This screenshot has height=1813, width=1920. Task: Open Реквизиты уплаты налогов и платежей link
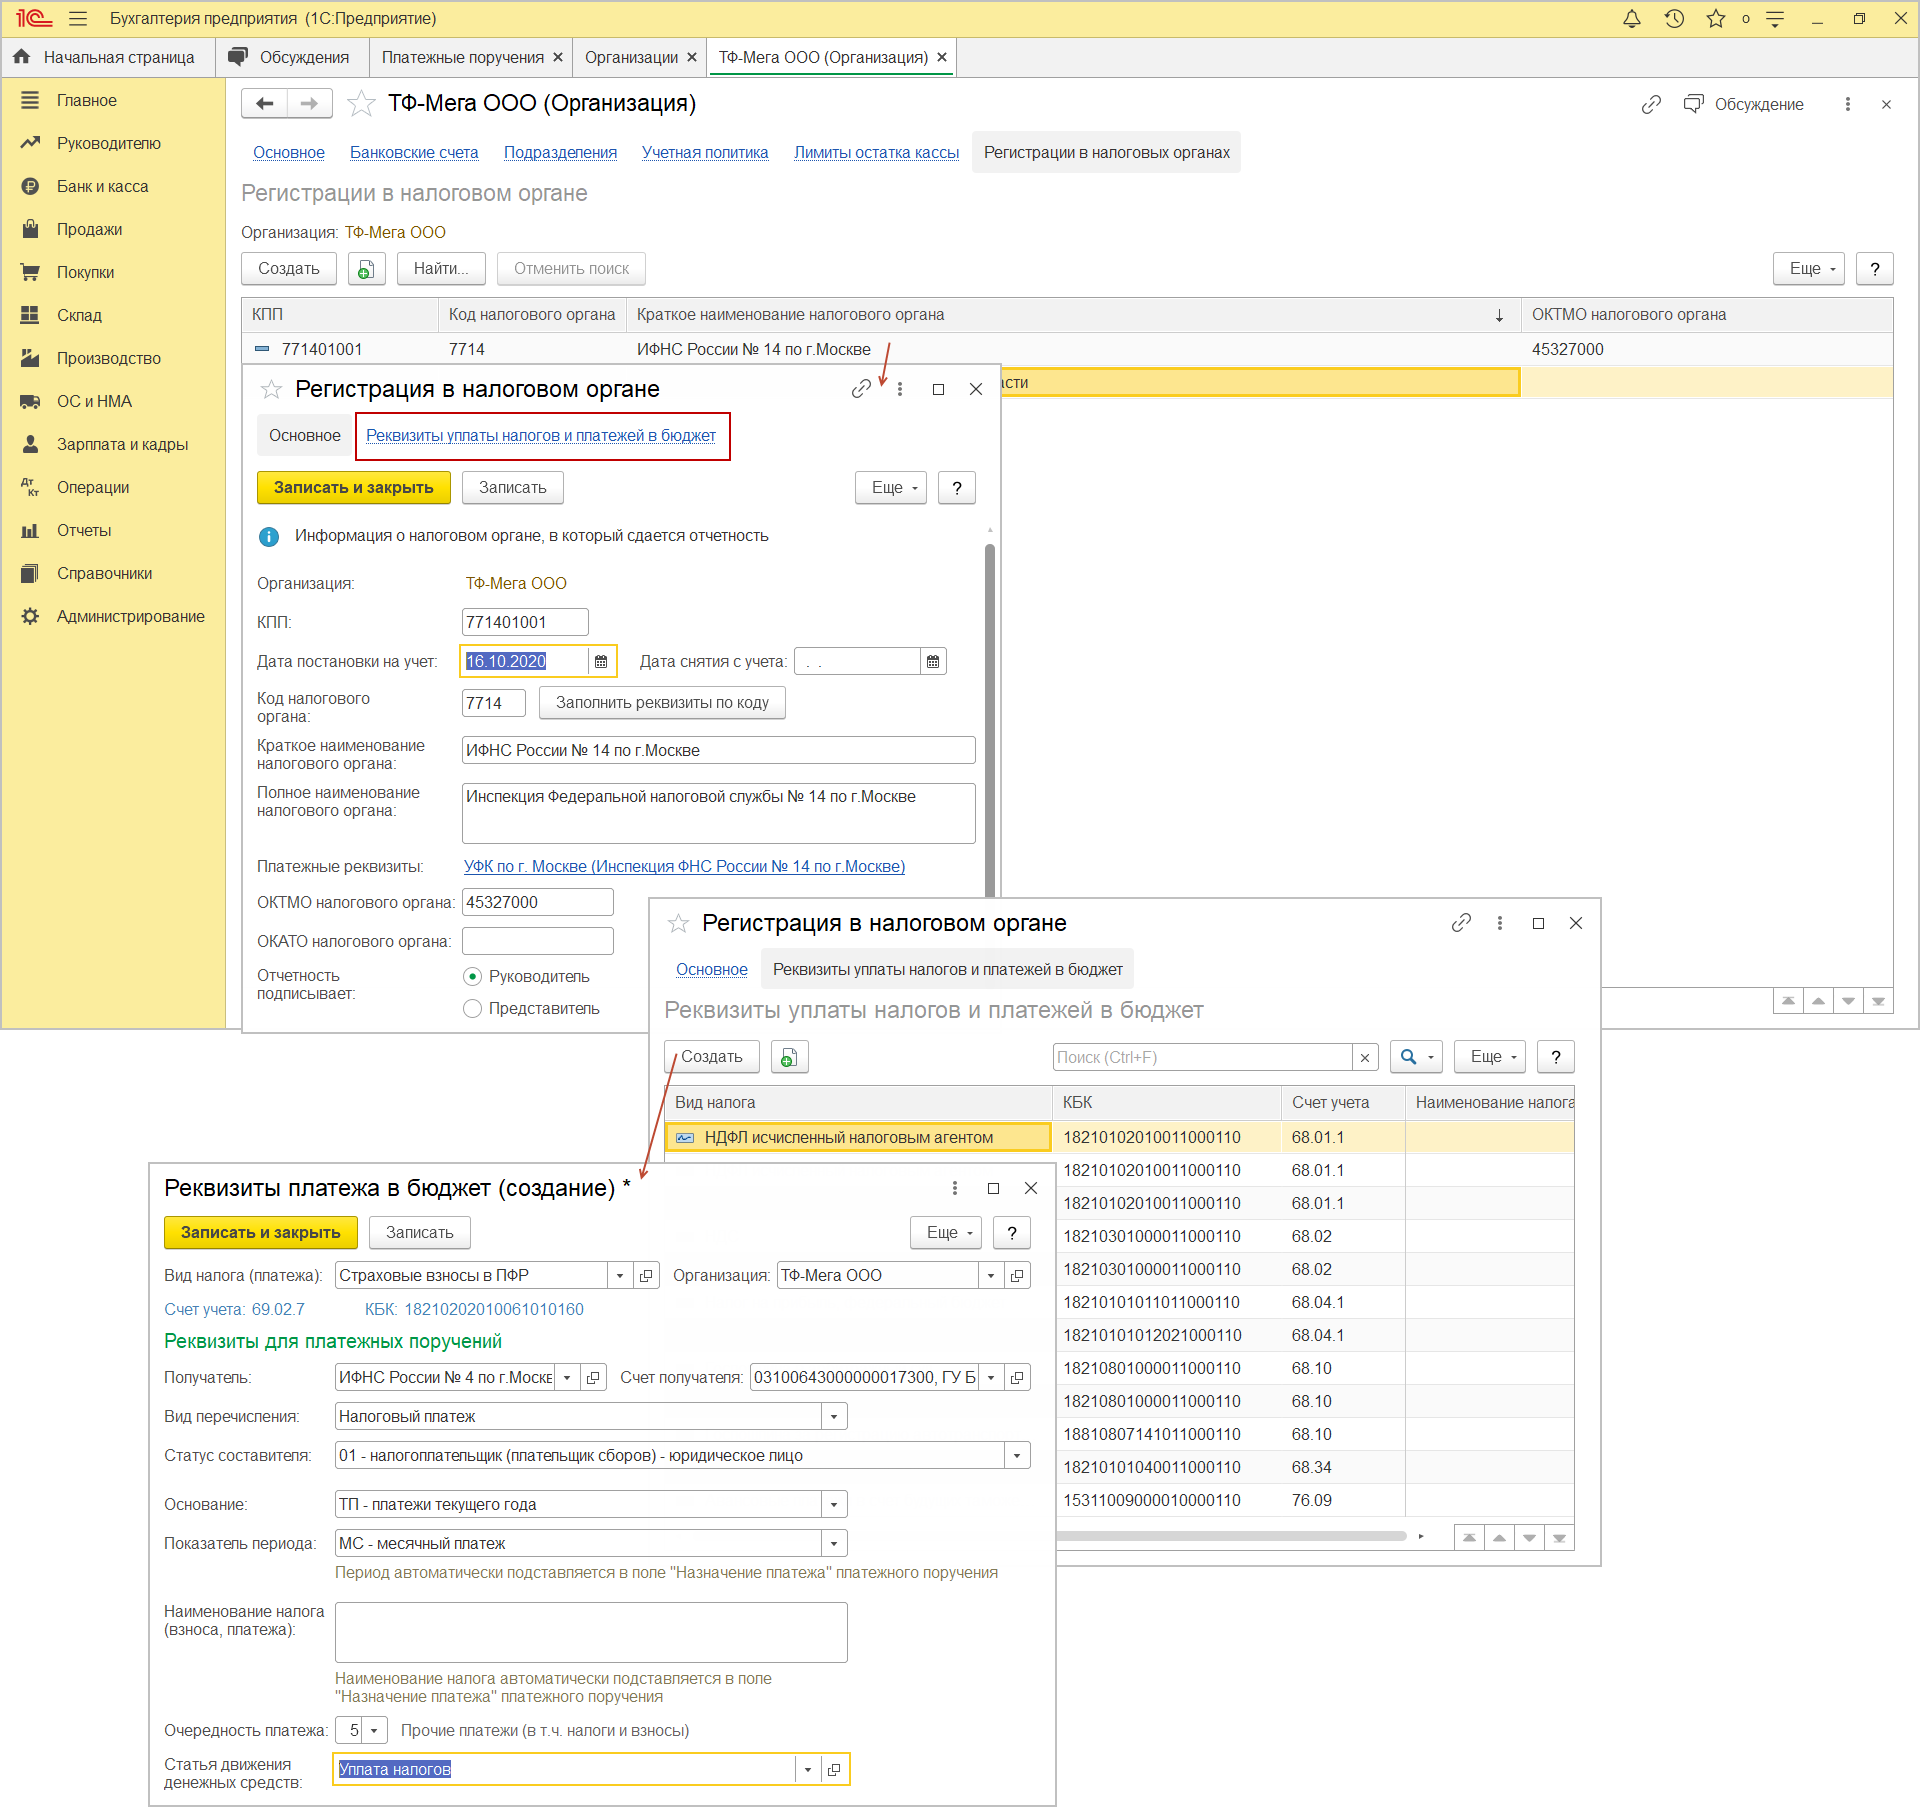(x=541, y=436)
